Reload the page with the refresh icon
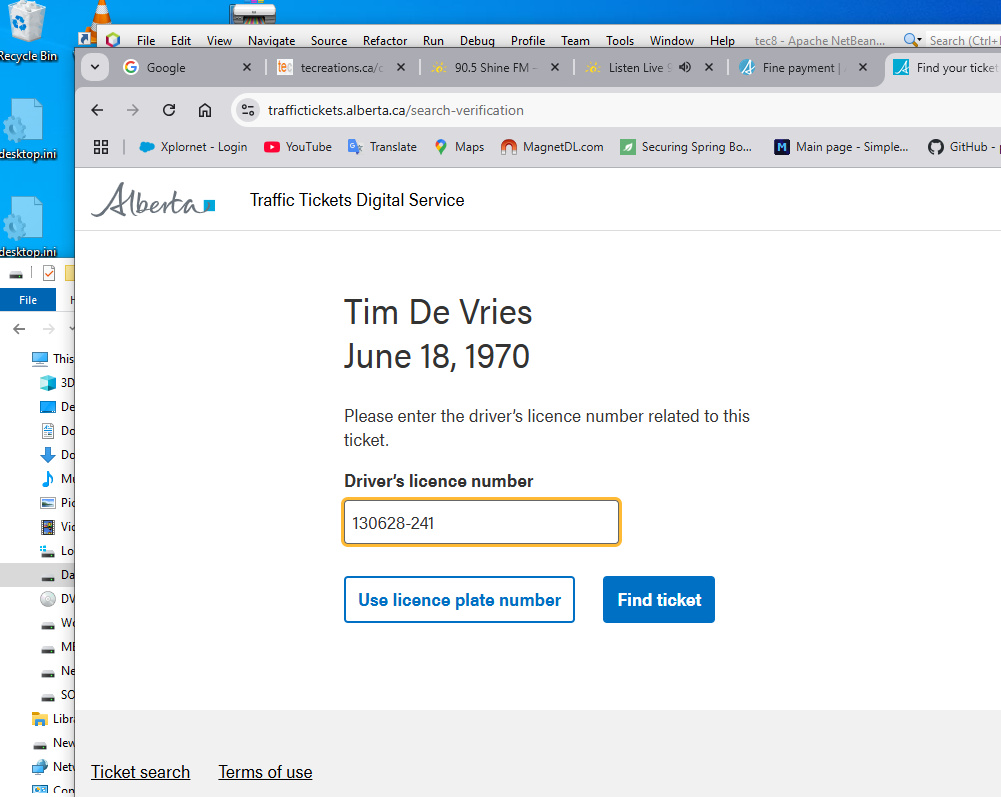1001x797 pixels. click(x=169, y=110)
